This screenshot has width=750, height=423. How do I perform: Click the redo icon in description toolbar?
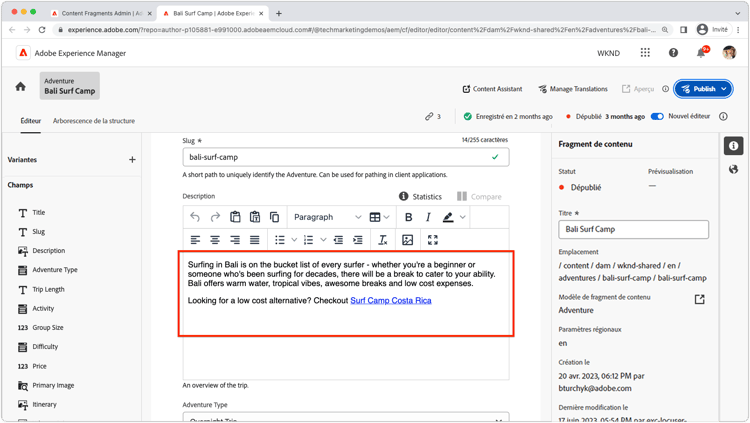[x=215, y=217]
